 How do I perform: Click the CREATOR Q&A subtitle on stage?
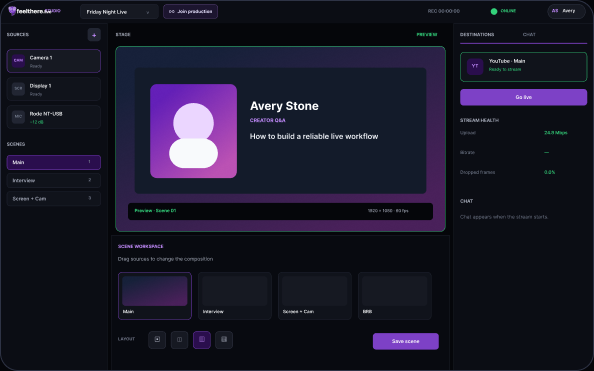[267, 120]
